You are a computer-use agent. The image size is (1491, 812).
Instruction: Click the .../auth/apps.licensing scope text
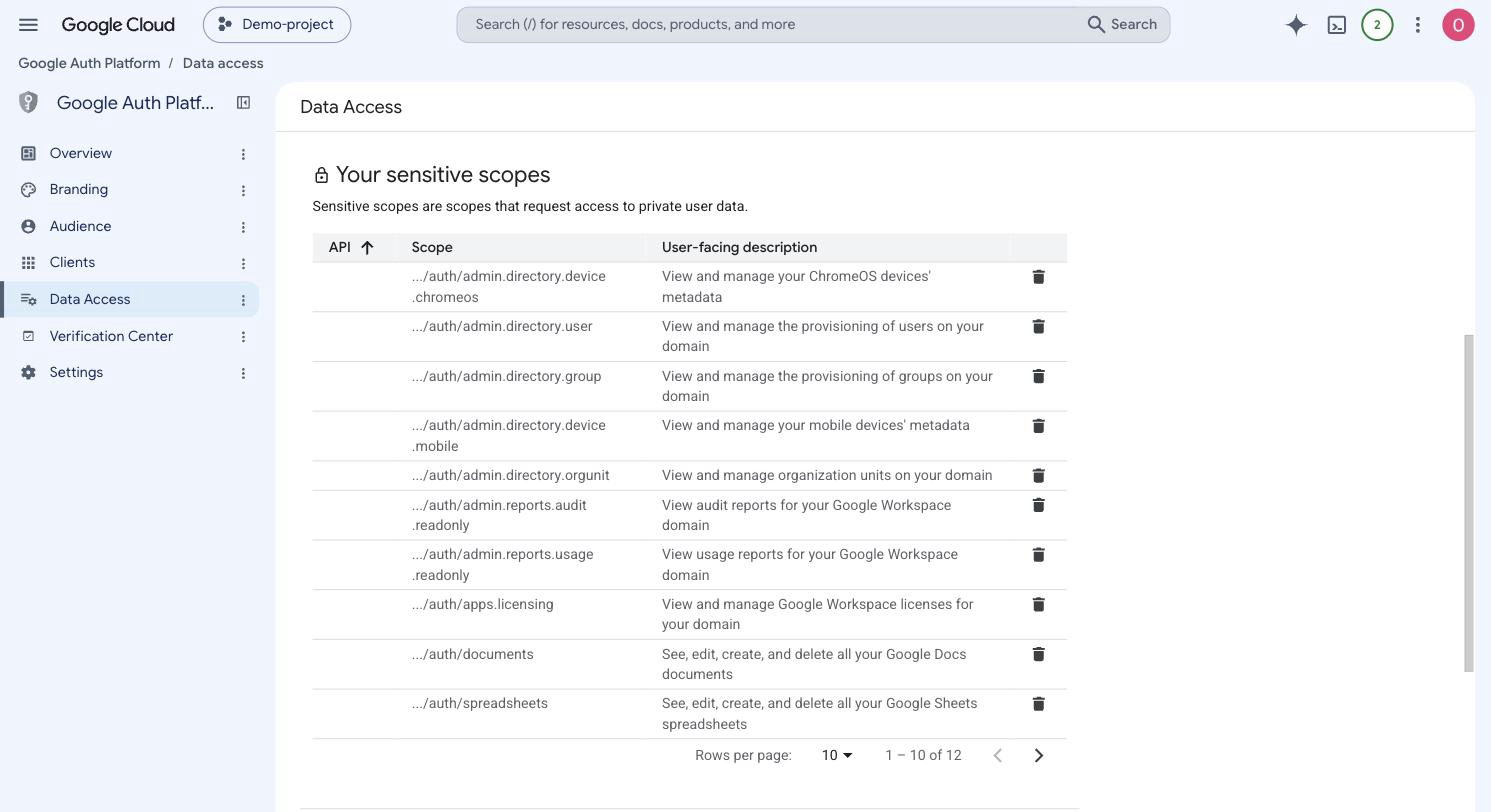point(482,604)
